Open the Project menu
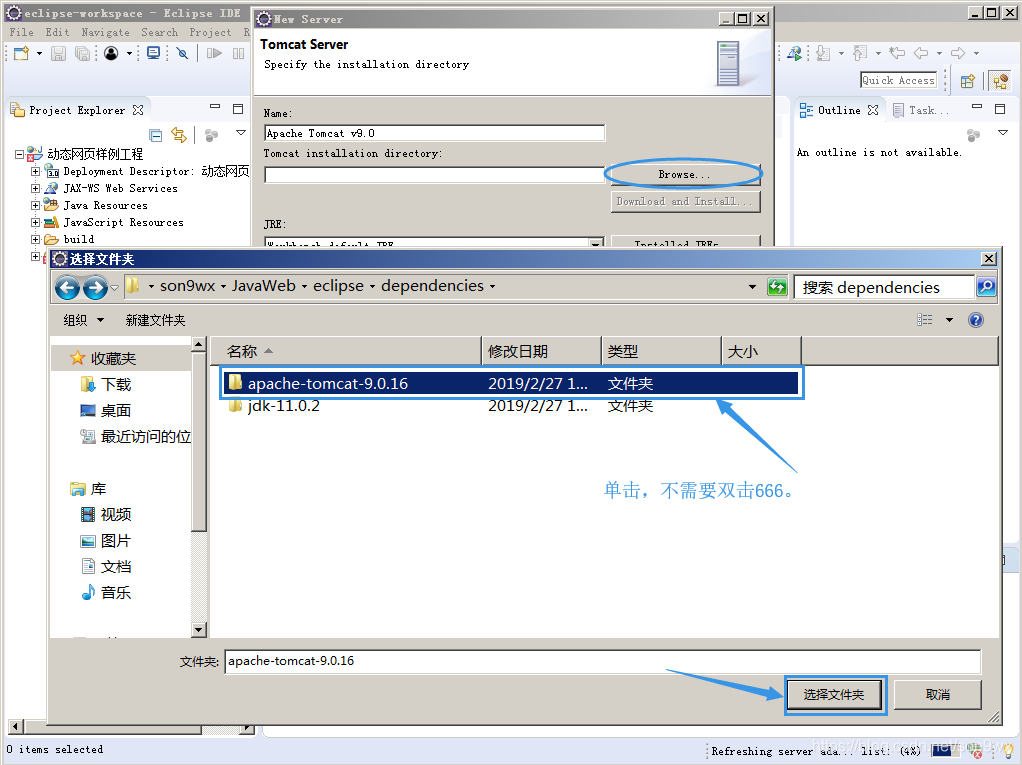The image size is (1022, 765). pos(211,32)
